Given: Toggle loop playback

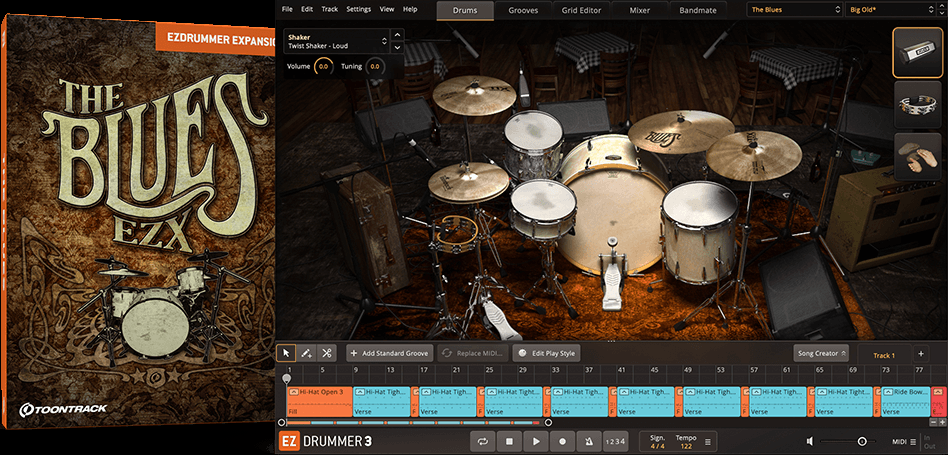Looking at the screenshot, I should [x=482, y=442].
